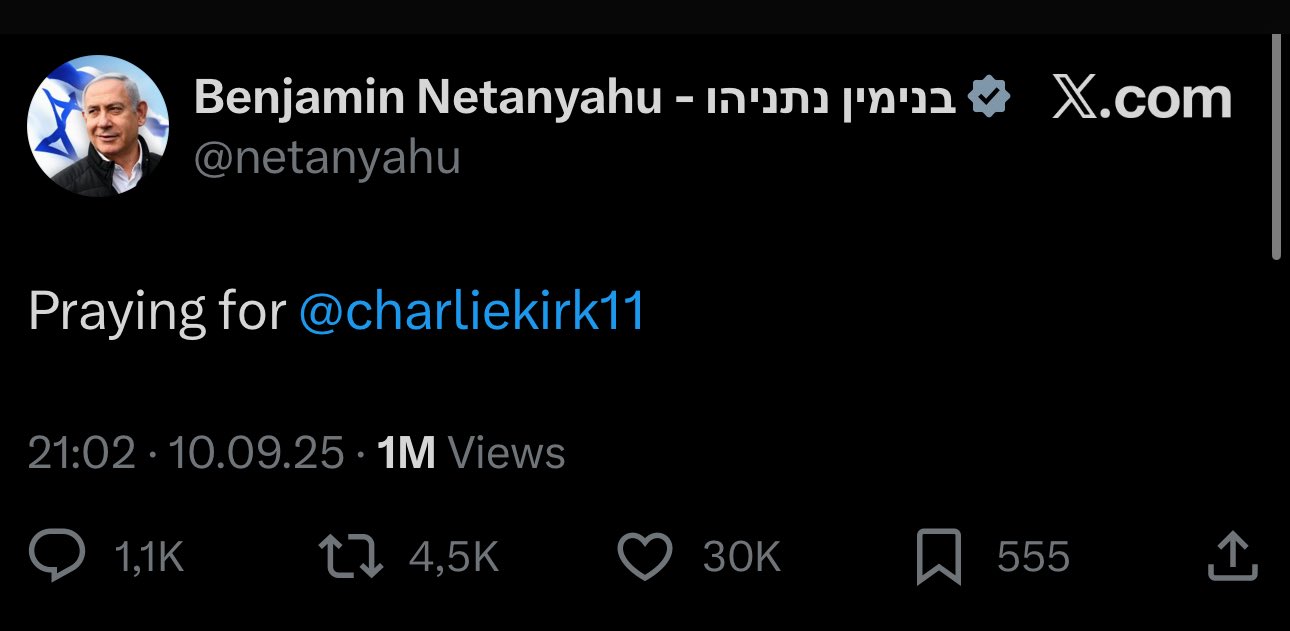Click the "Praying for" post text
This screenshot has height=631, width=1290.
pos(157,313)
